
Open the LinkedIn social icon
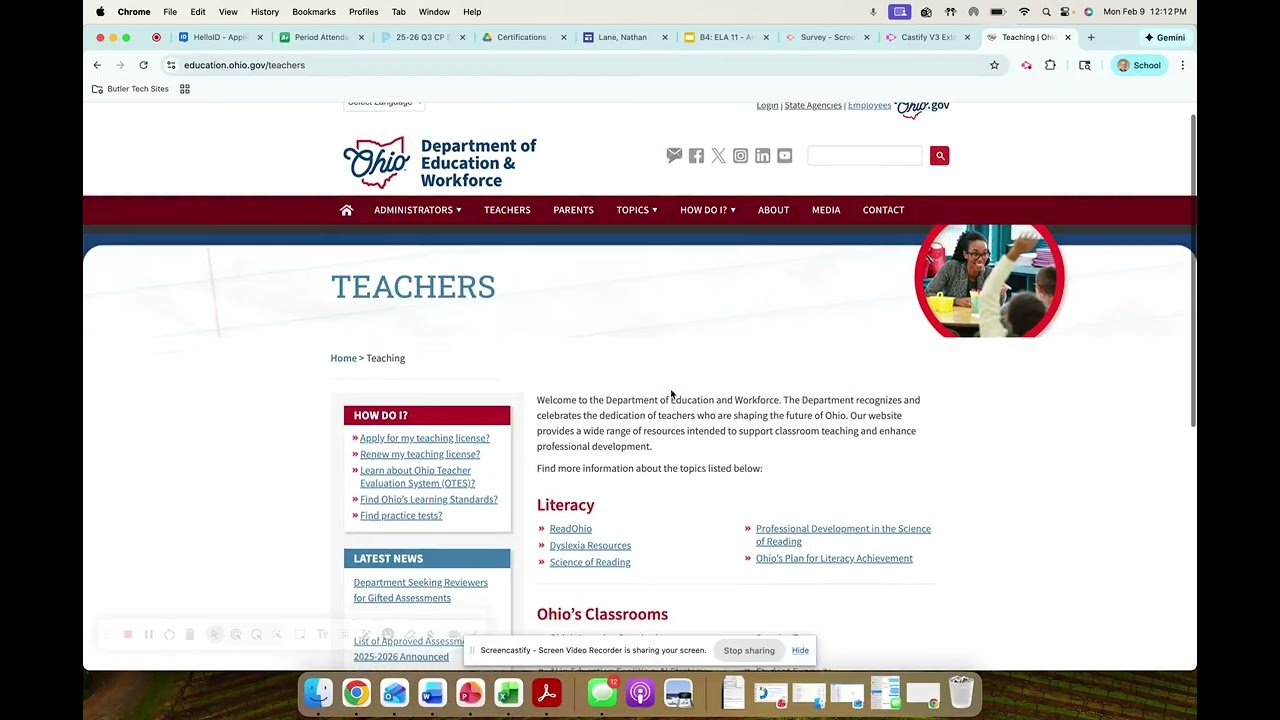point(762,156)
